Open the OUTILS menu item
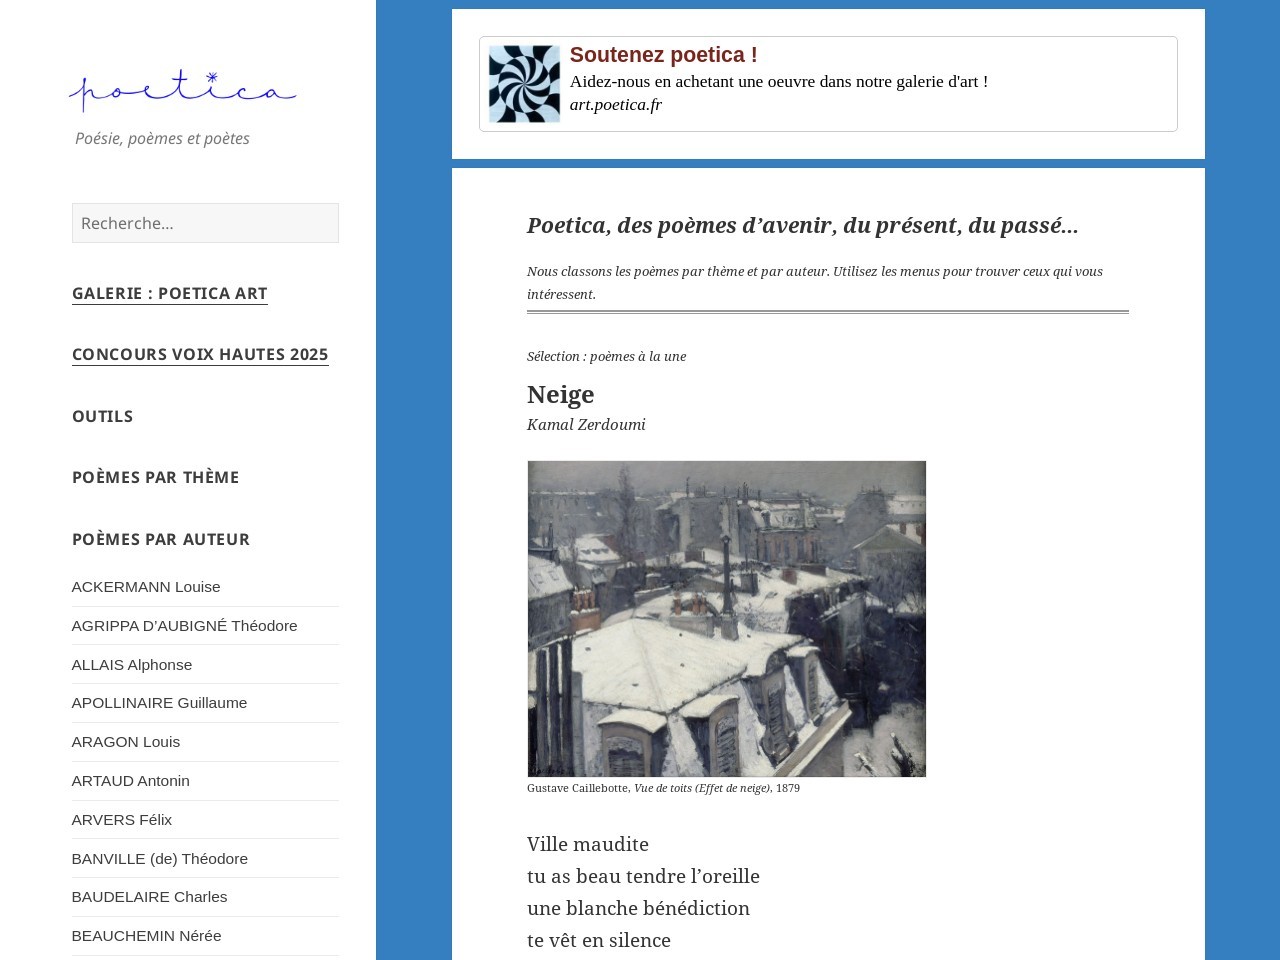 102,416
